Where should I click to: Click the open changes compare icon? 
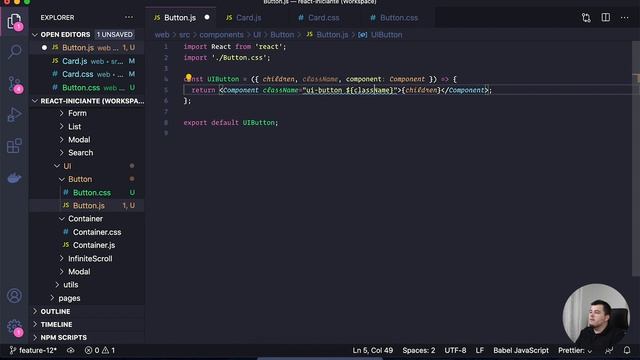pos(586,18)
